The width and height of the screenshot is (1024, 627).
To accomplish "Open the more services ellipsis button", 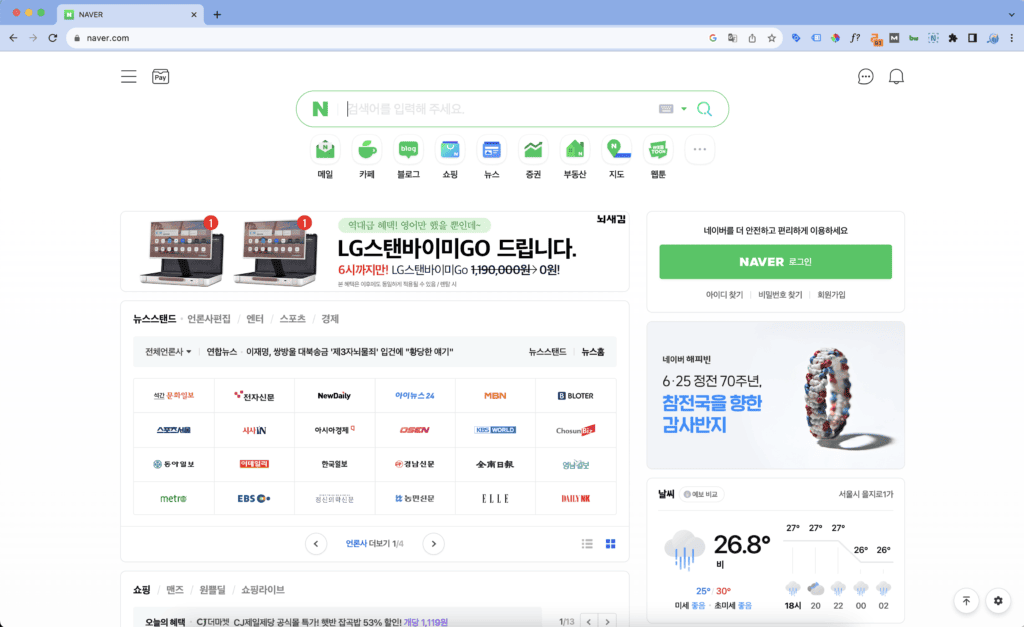I will coord(699,150).
